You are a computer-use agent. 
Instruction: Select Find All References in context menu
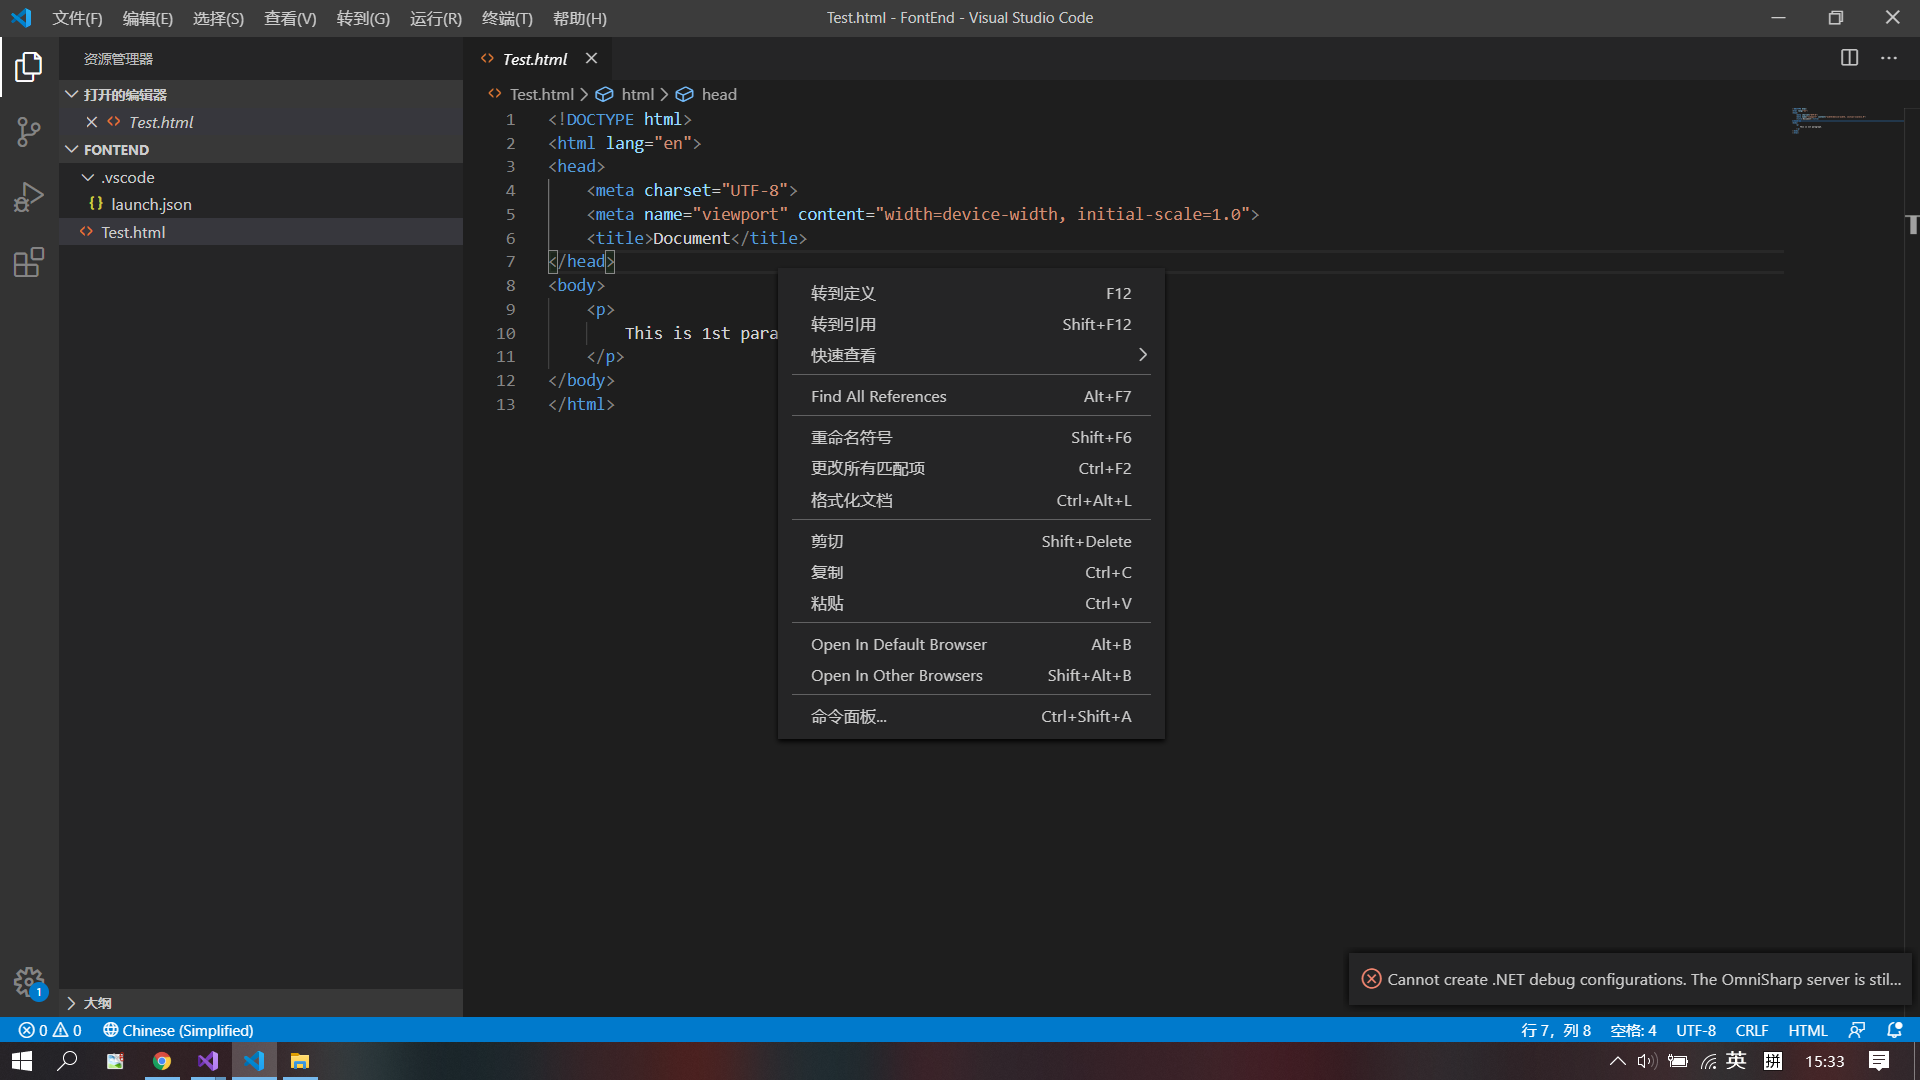[878, 396]
